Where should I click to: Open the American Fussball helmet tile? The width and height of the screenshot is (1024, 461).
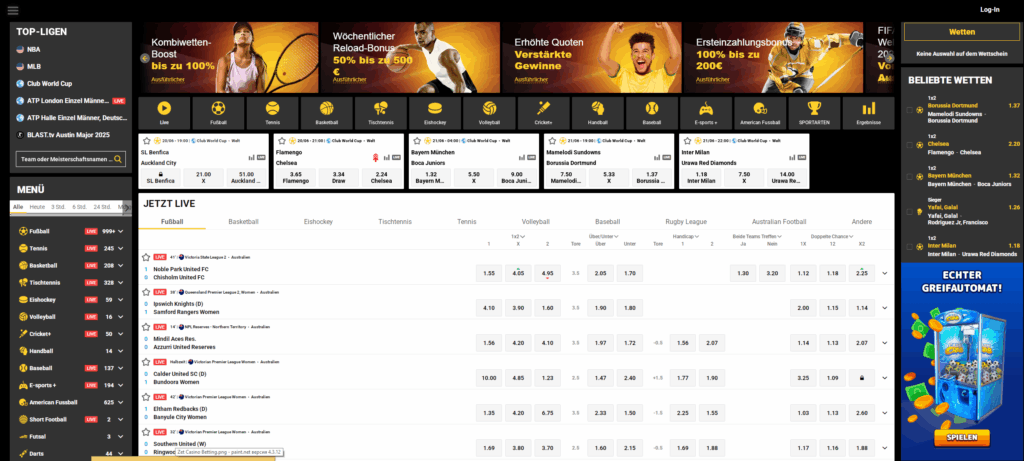pyautogui.click(x=760, y=113)
